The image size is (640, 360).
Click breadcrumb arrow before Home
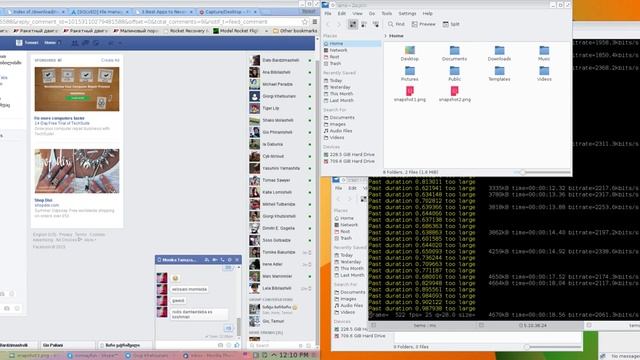point(385,36)
